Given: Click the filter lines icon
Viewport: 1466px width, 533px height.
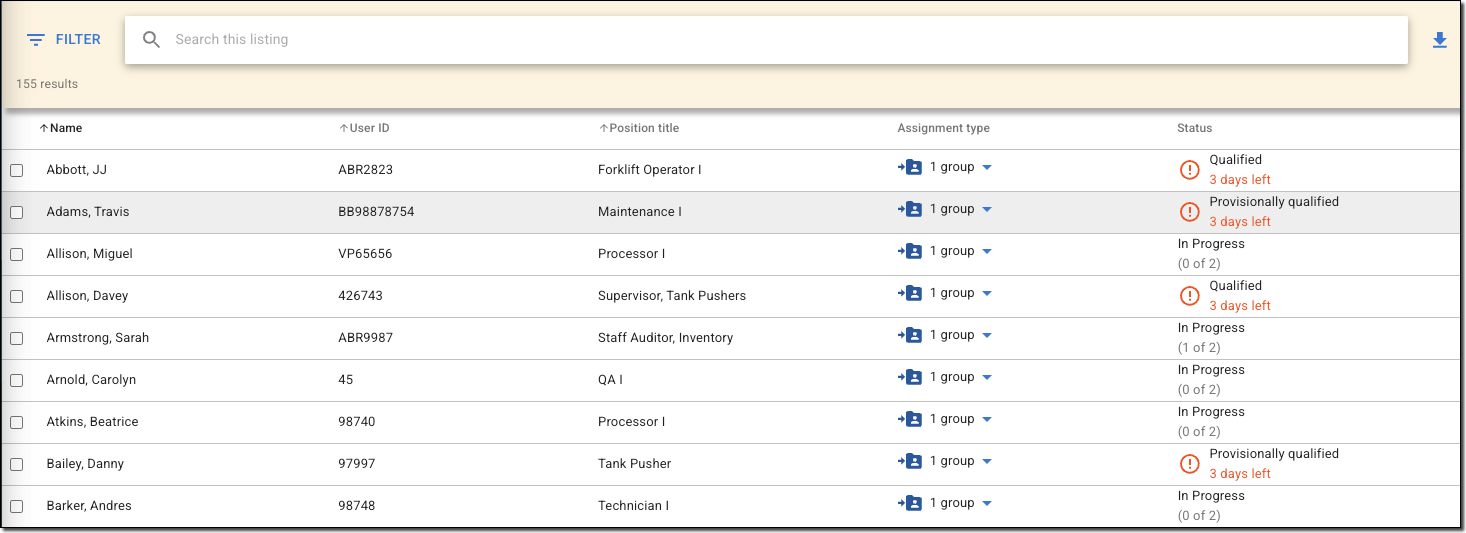Looking at the screenshot, I should point(36,40).
